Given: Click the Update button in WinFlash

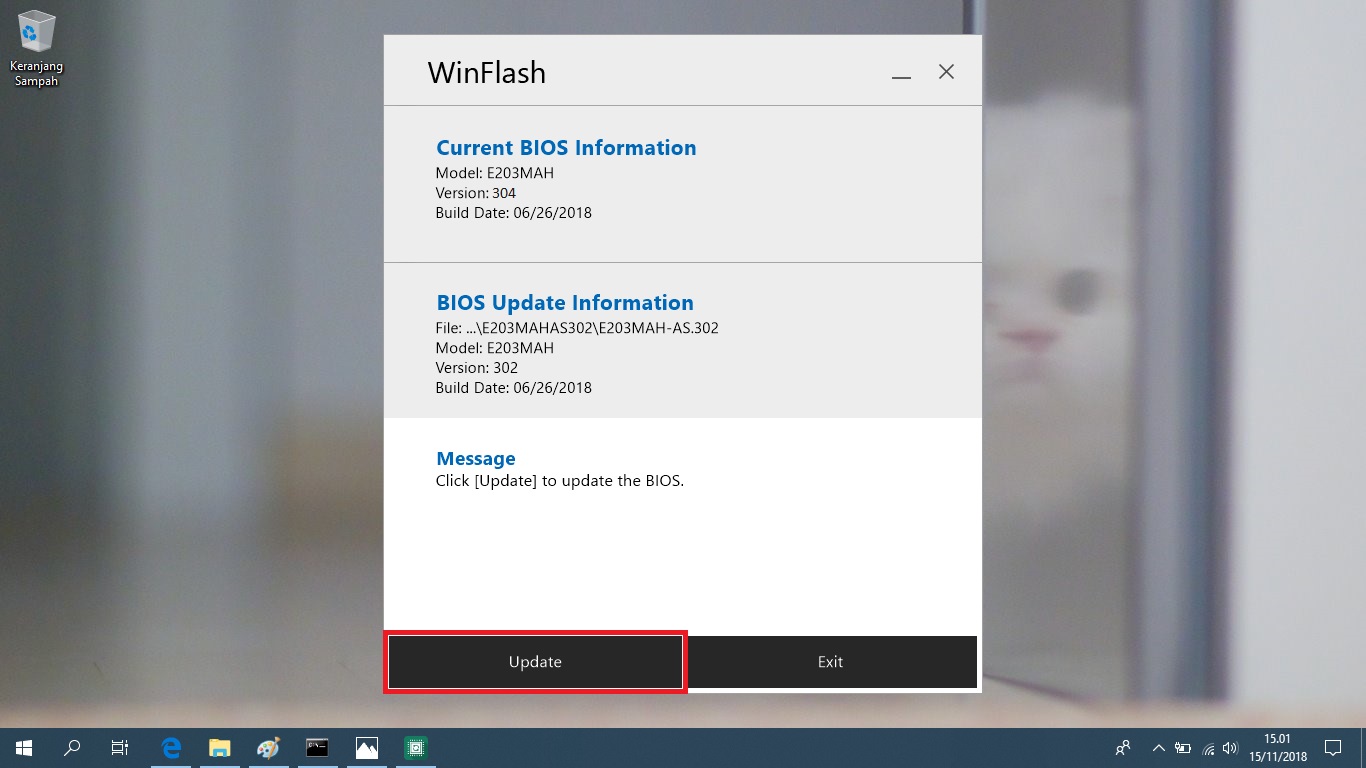Looking at the screenshot, I should pos(535,662).
